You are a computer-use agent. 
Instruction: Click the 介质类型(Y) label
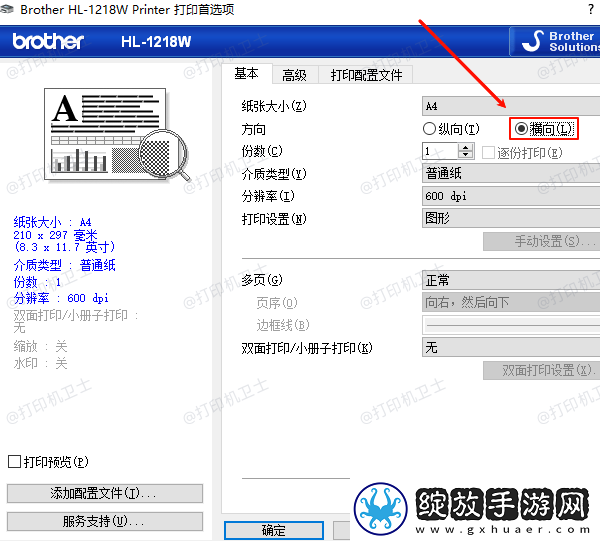coord(274,174)
